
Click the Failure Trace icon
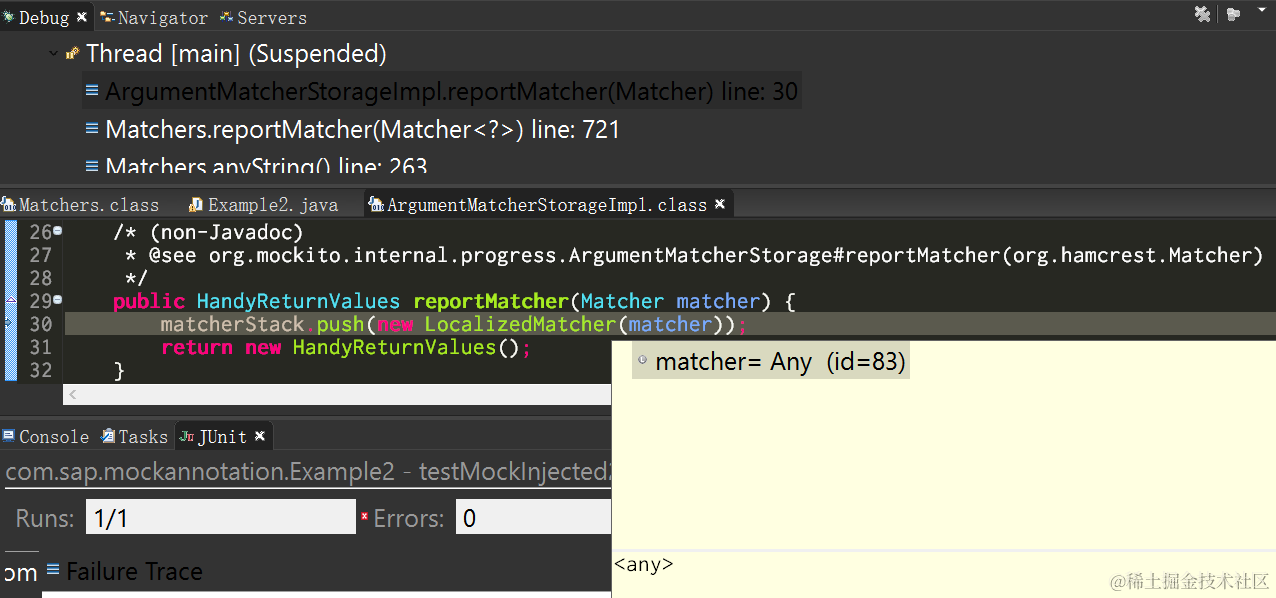coord(53,571)
